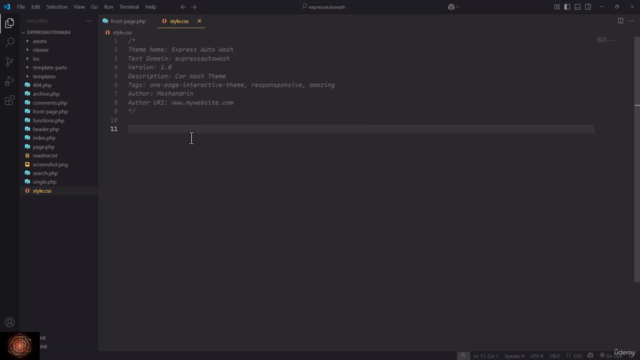Open screenshot.png in explorer
The height and width of the screenshot is (360, 640).
tap(50, 164)
